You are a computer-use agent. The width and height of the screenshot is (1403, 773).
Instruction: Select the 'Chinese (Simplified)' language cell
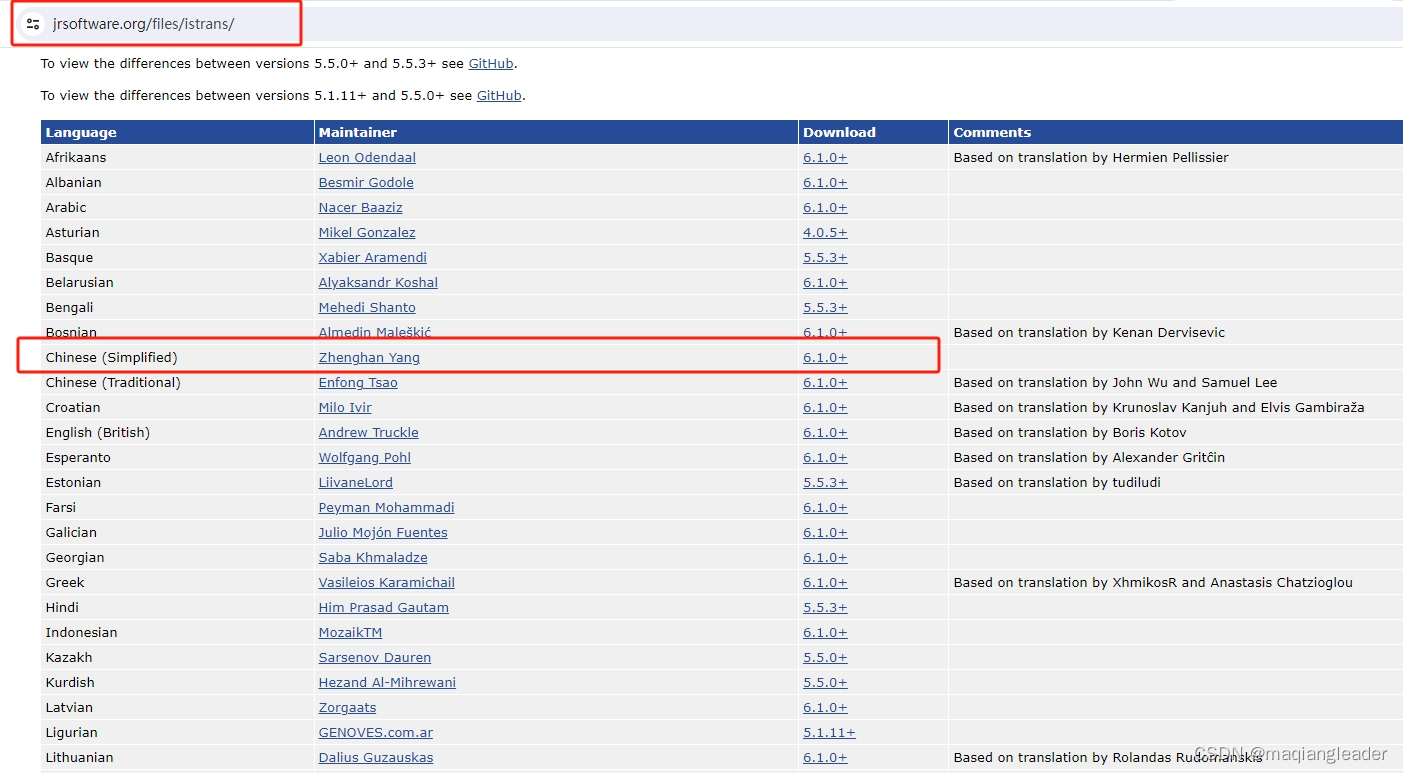(x=177, y=357)
